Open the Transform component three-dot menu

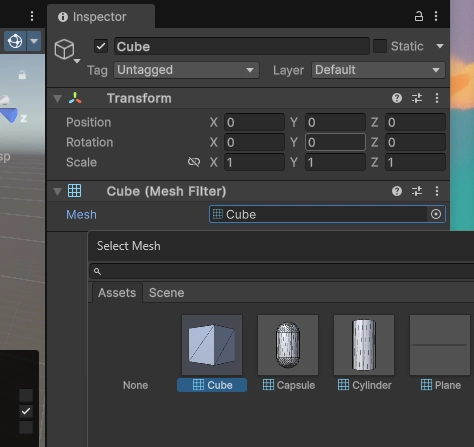click(x=437, y=98)
